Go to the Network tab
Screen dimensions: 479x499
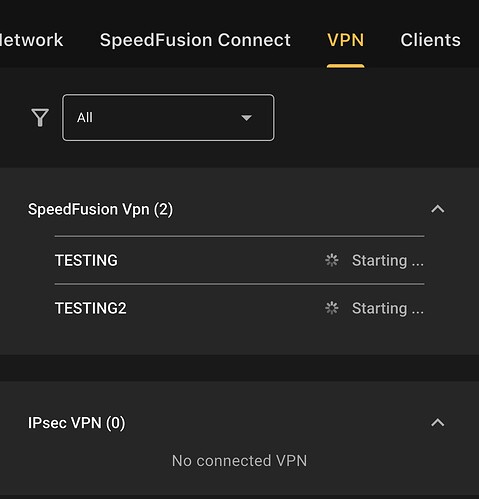pyautogui.click(x=31, y=40)
